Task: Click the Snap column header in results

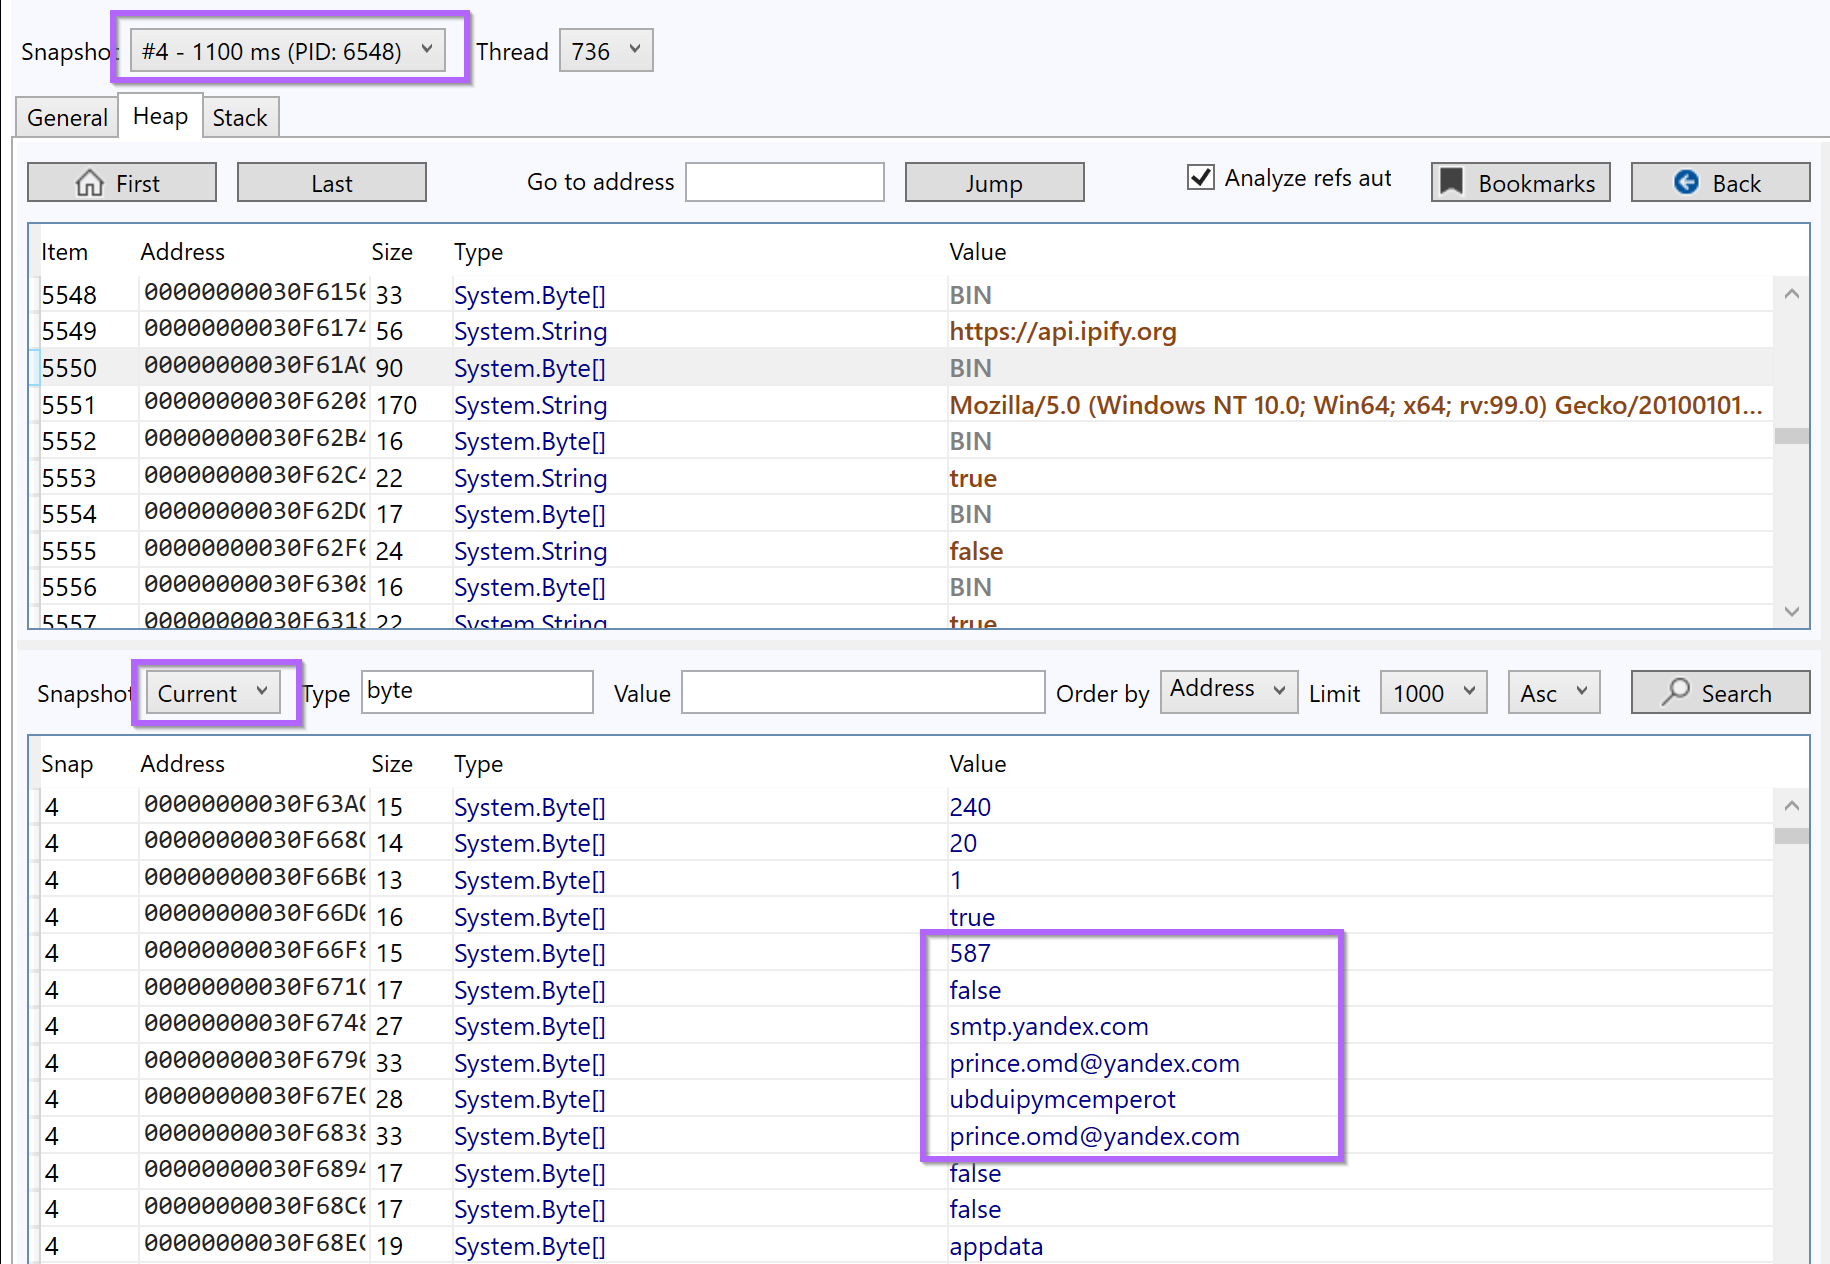Action: click(67, 764)
